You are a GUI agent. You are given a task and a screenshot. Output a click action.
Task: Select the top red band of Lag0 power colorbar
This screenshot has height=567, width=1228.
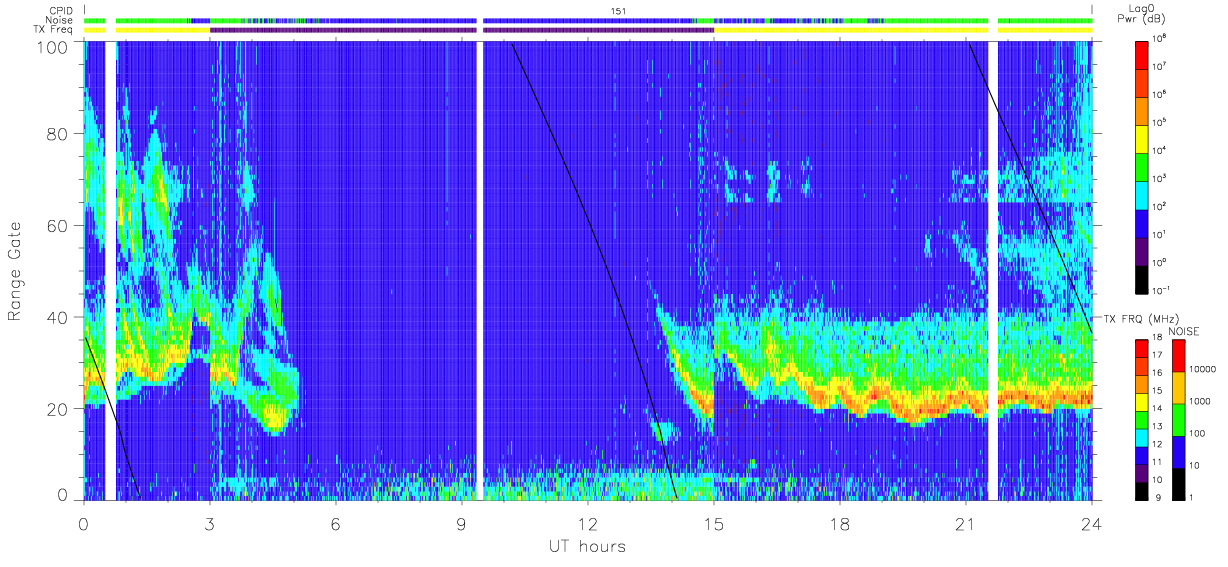(1144, 53)
